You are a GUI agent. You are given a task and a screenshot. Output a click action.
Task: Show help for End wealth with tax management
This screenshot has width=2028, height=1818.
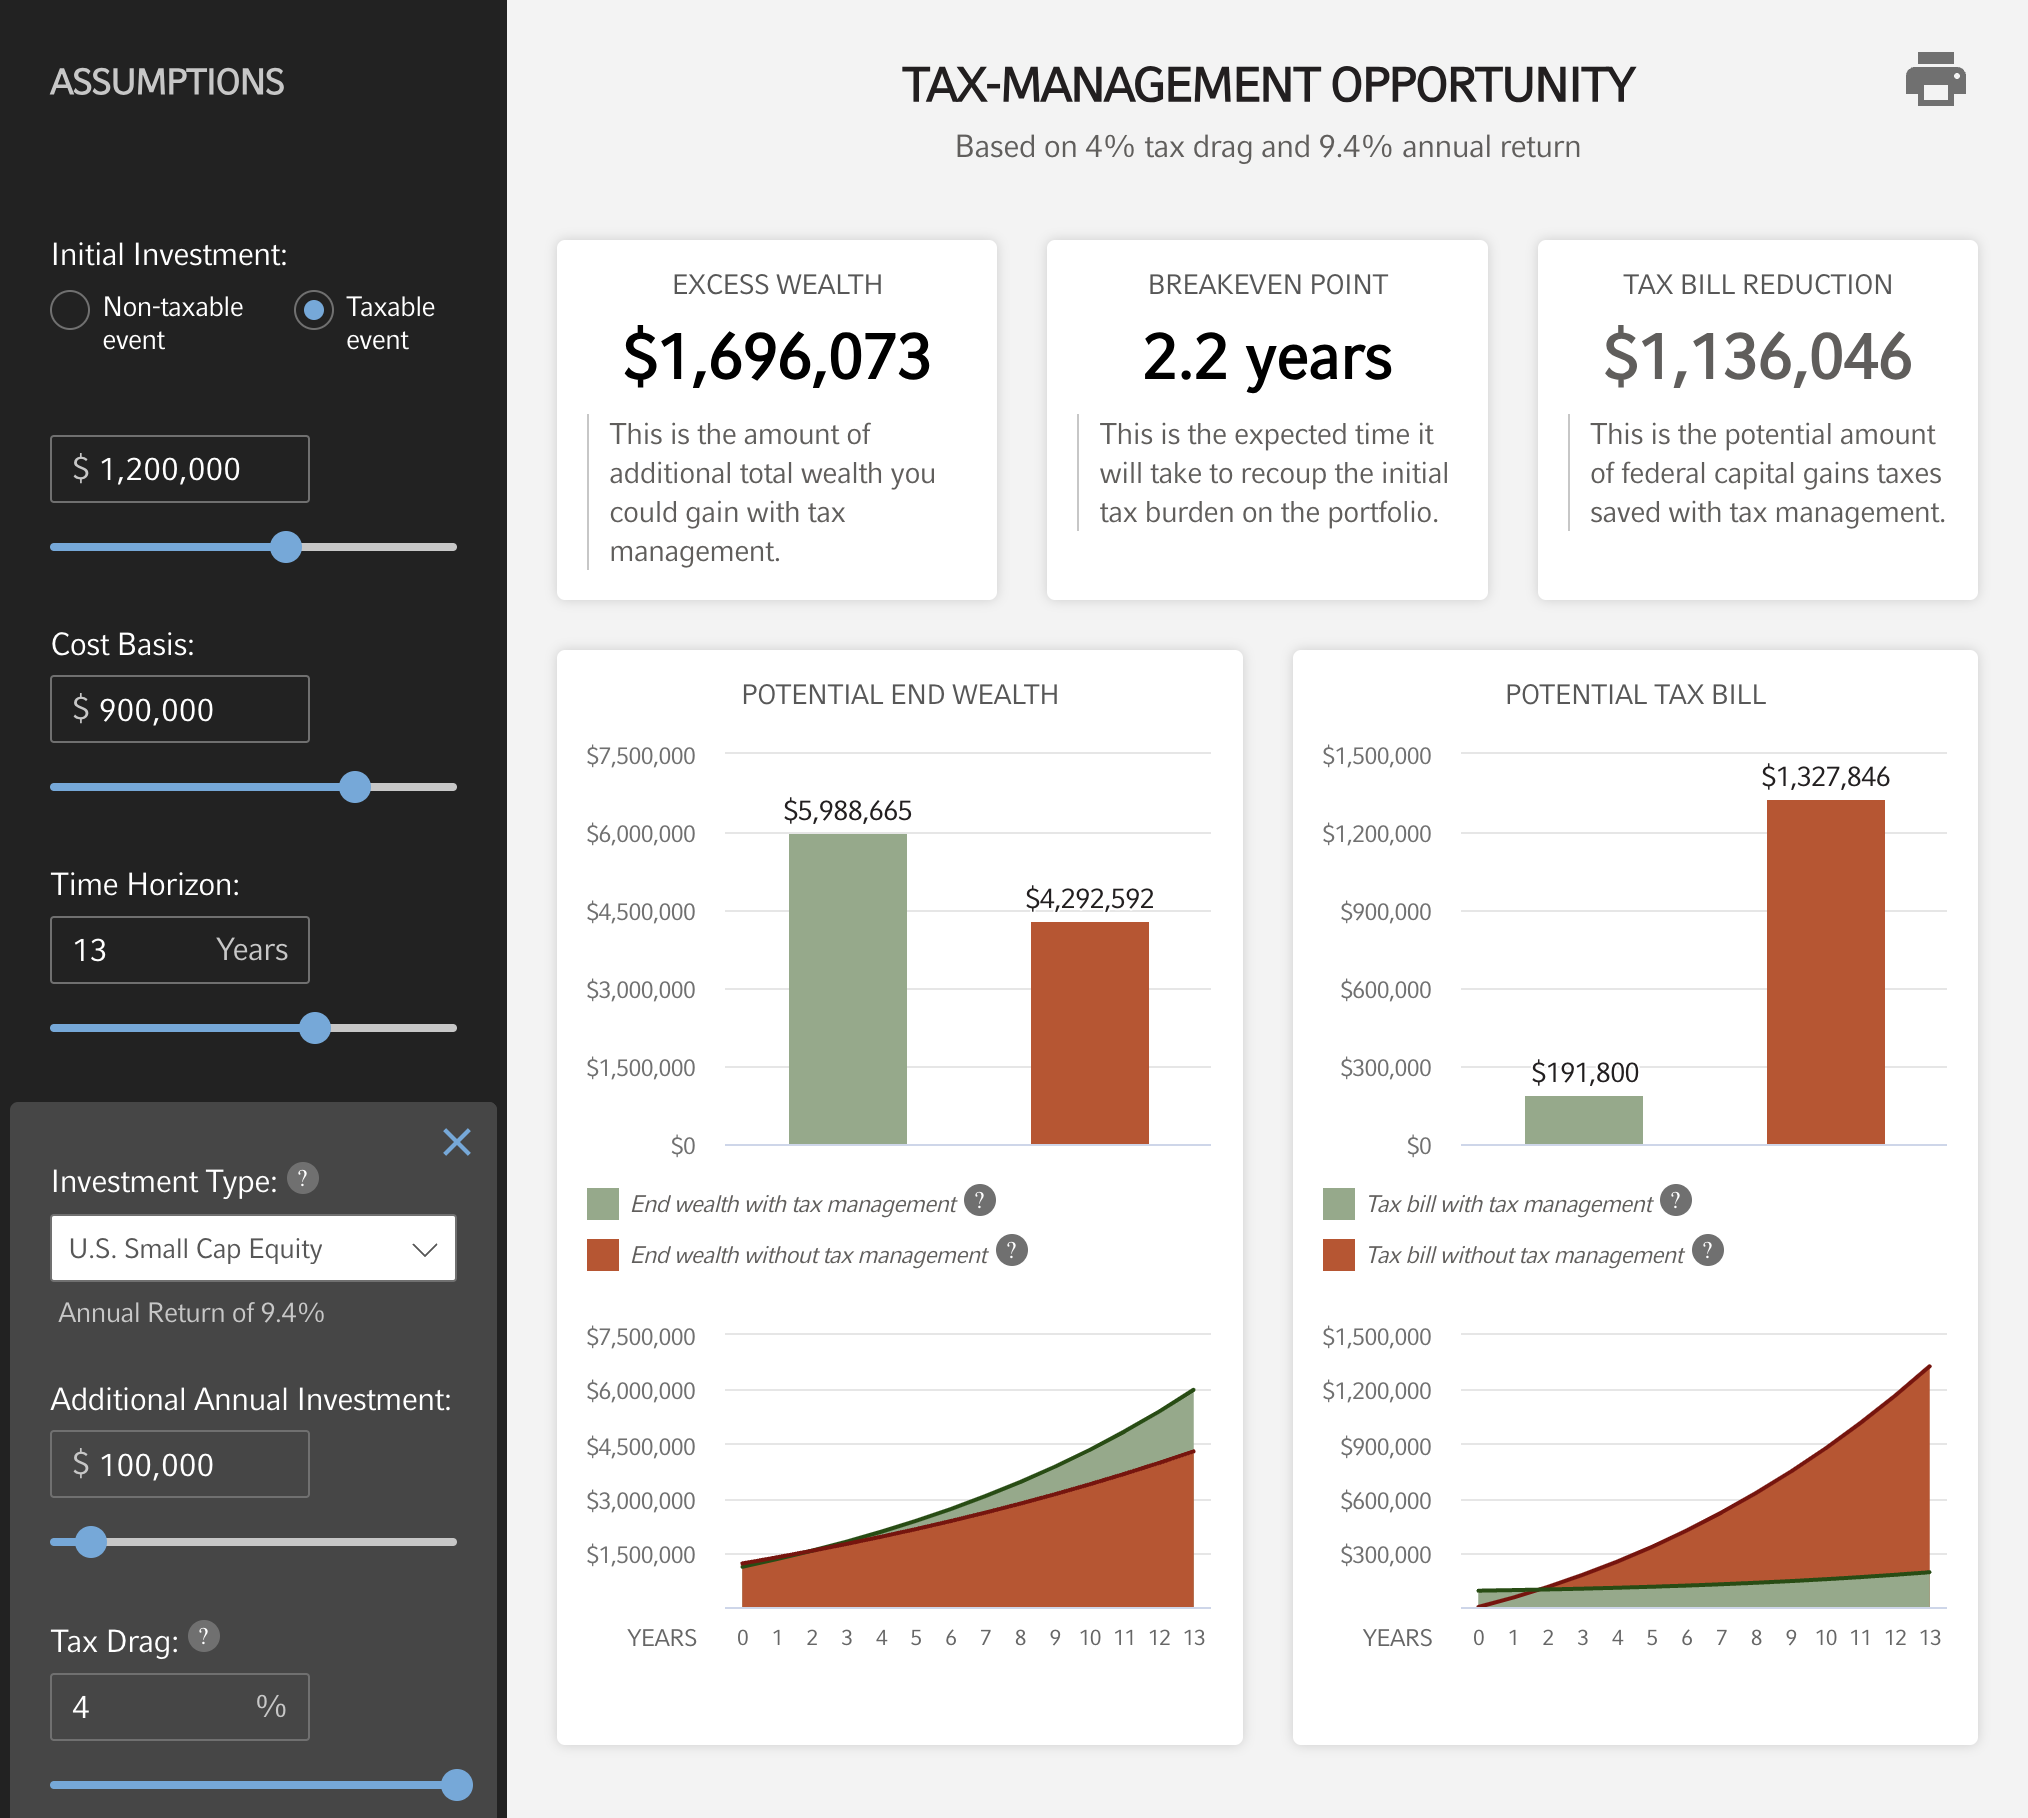click(980, 1201)
